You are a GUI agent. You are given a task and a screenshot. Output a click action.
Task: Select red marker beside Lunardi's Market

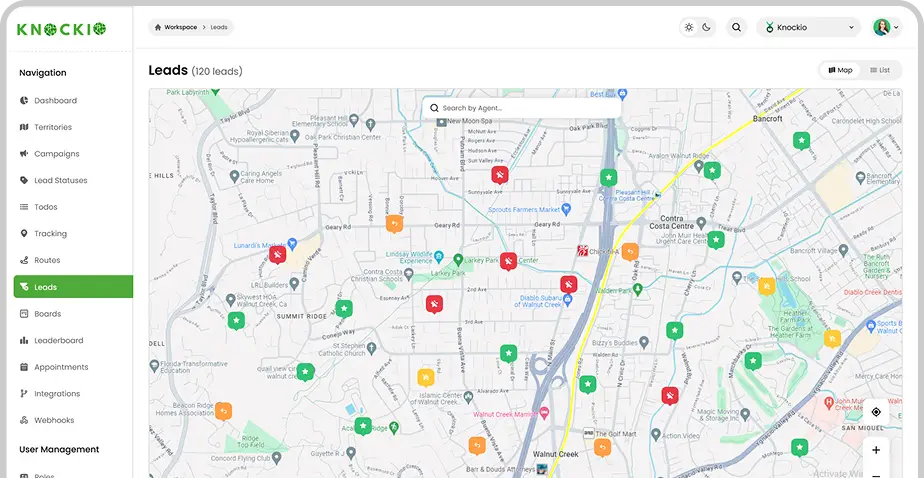278,255
